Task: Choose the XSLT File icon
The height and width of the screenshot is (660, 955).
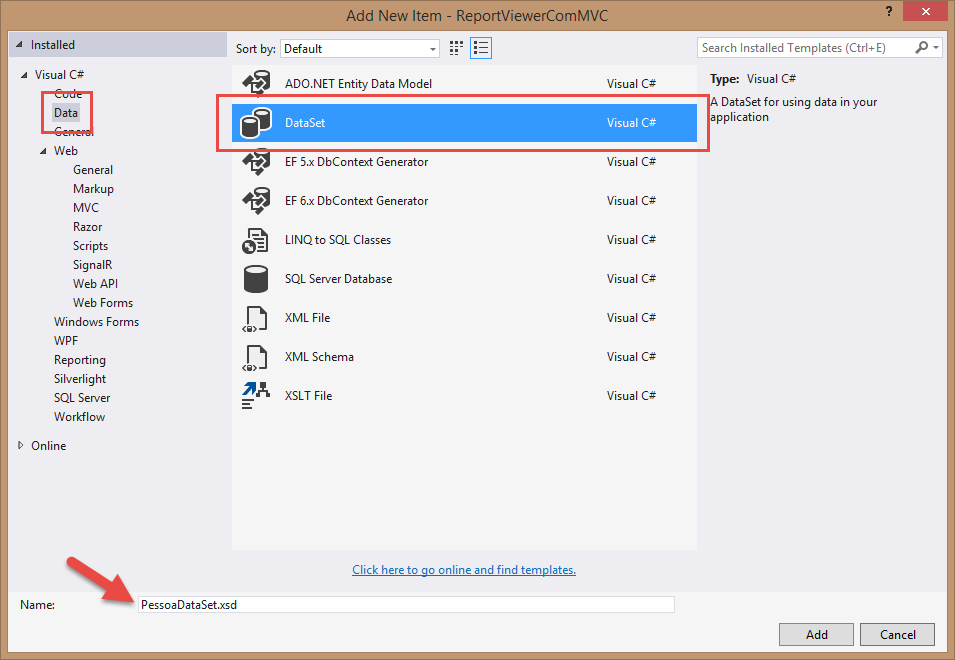Action: [x=255, y=396]
